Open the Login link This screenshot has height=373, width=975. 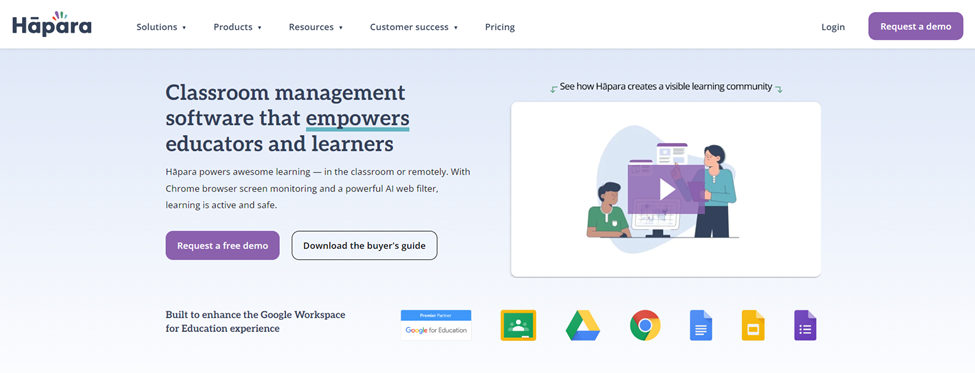833,27
